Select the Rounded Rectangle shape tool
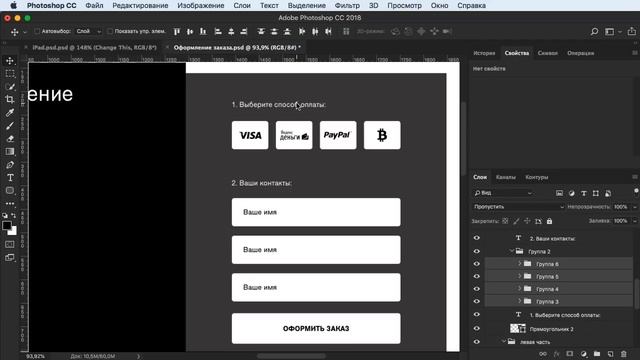This screenshot has height=360, width=640. (x=10, y=191)
